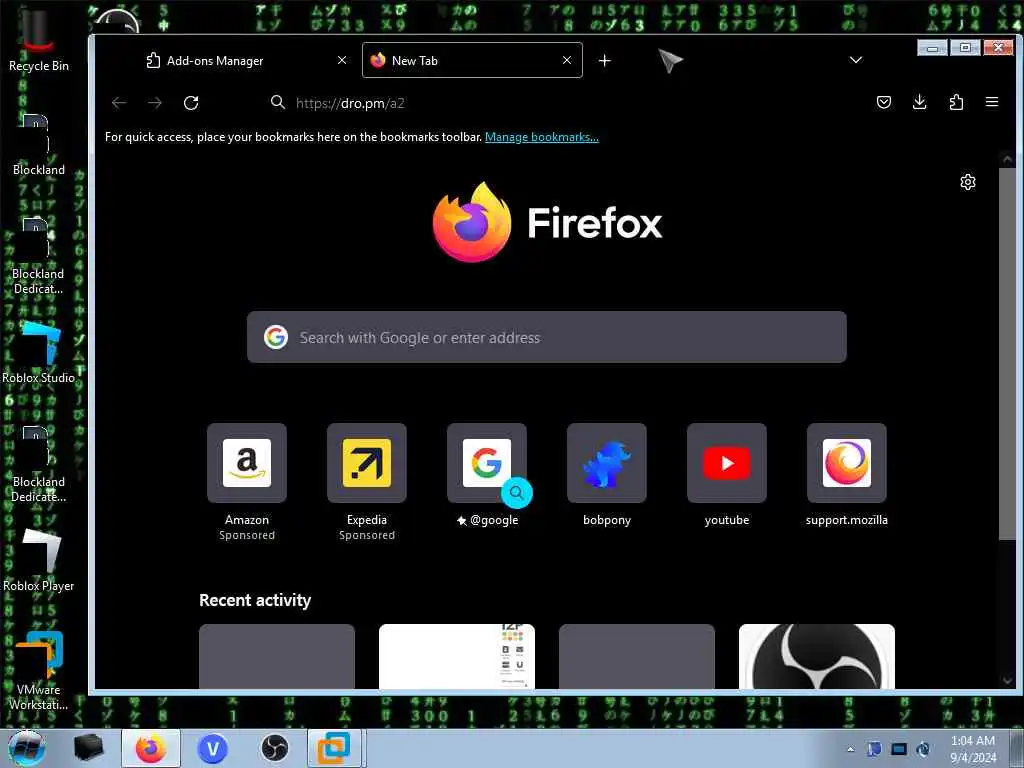Open the Windows Start button
This screenshot has height=768, width=1024.
coord(26,748)
